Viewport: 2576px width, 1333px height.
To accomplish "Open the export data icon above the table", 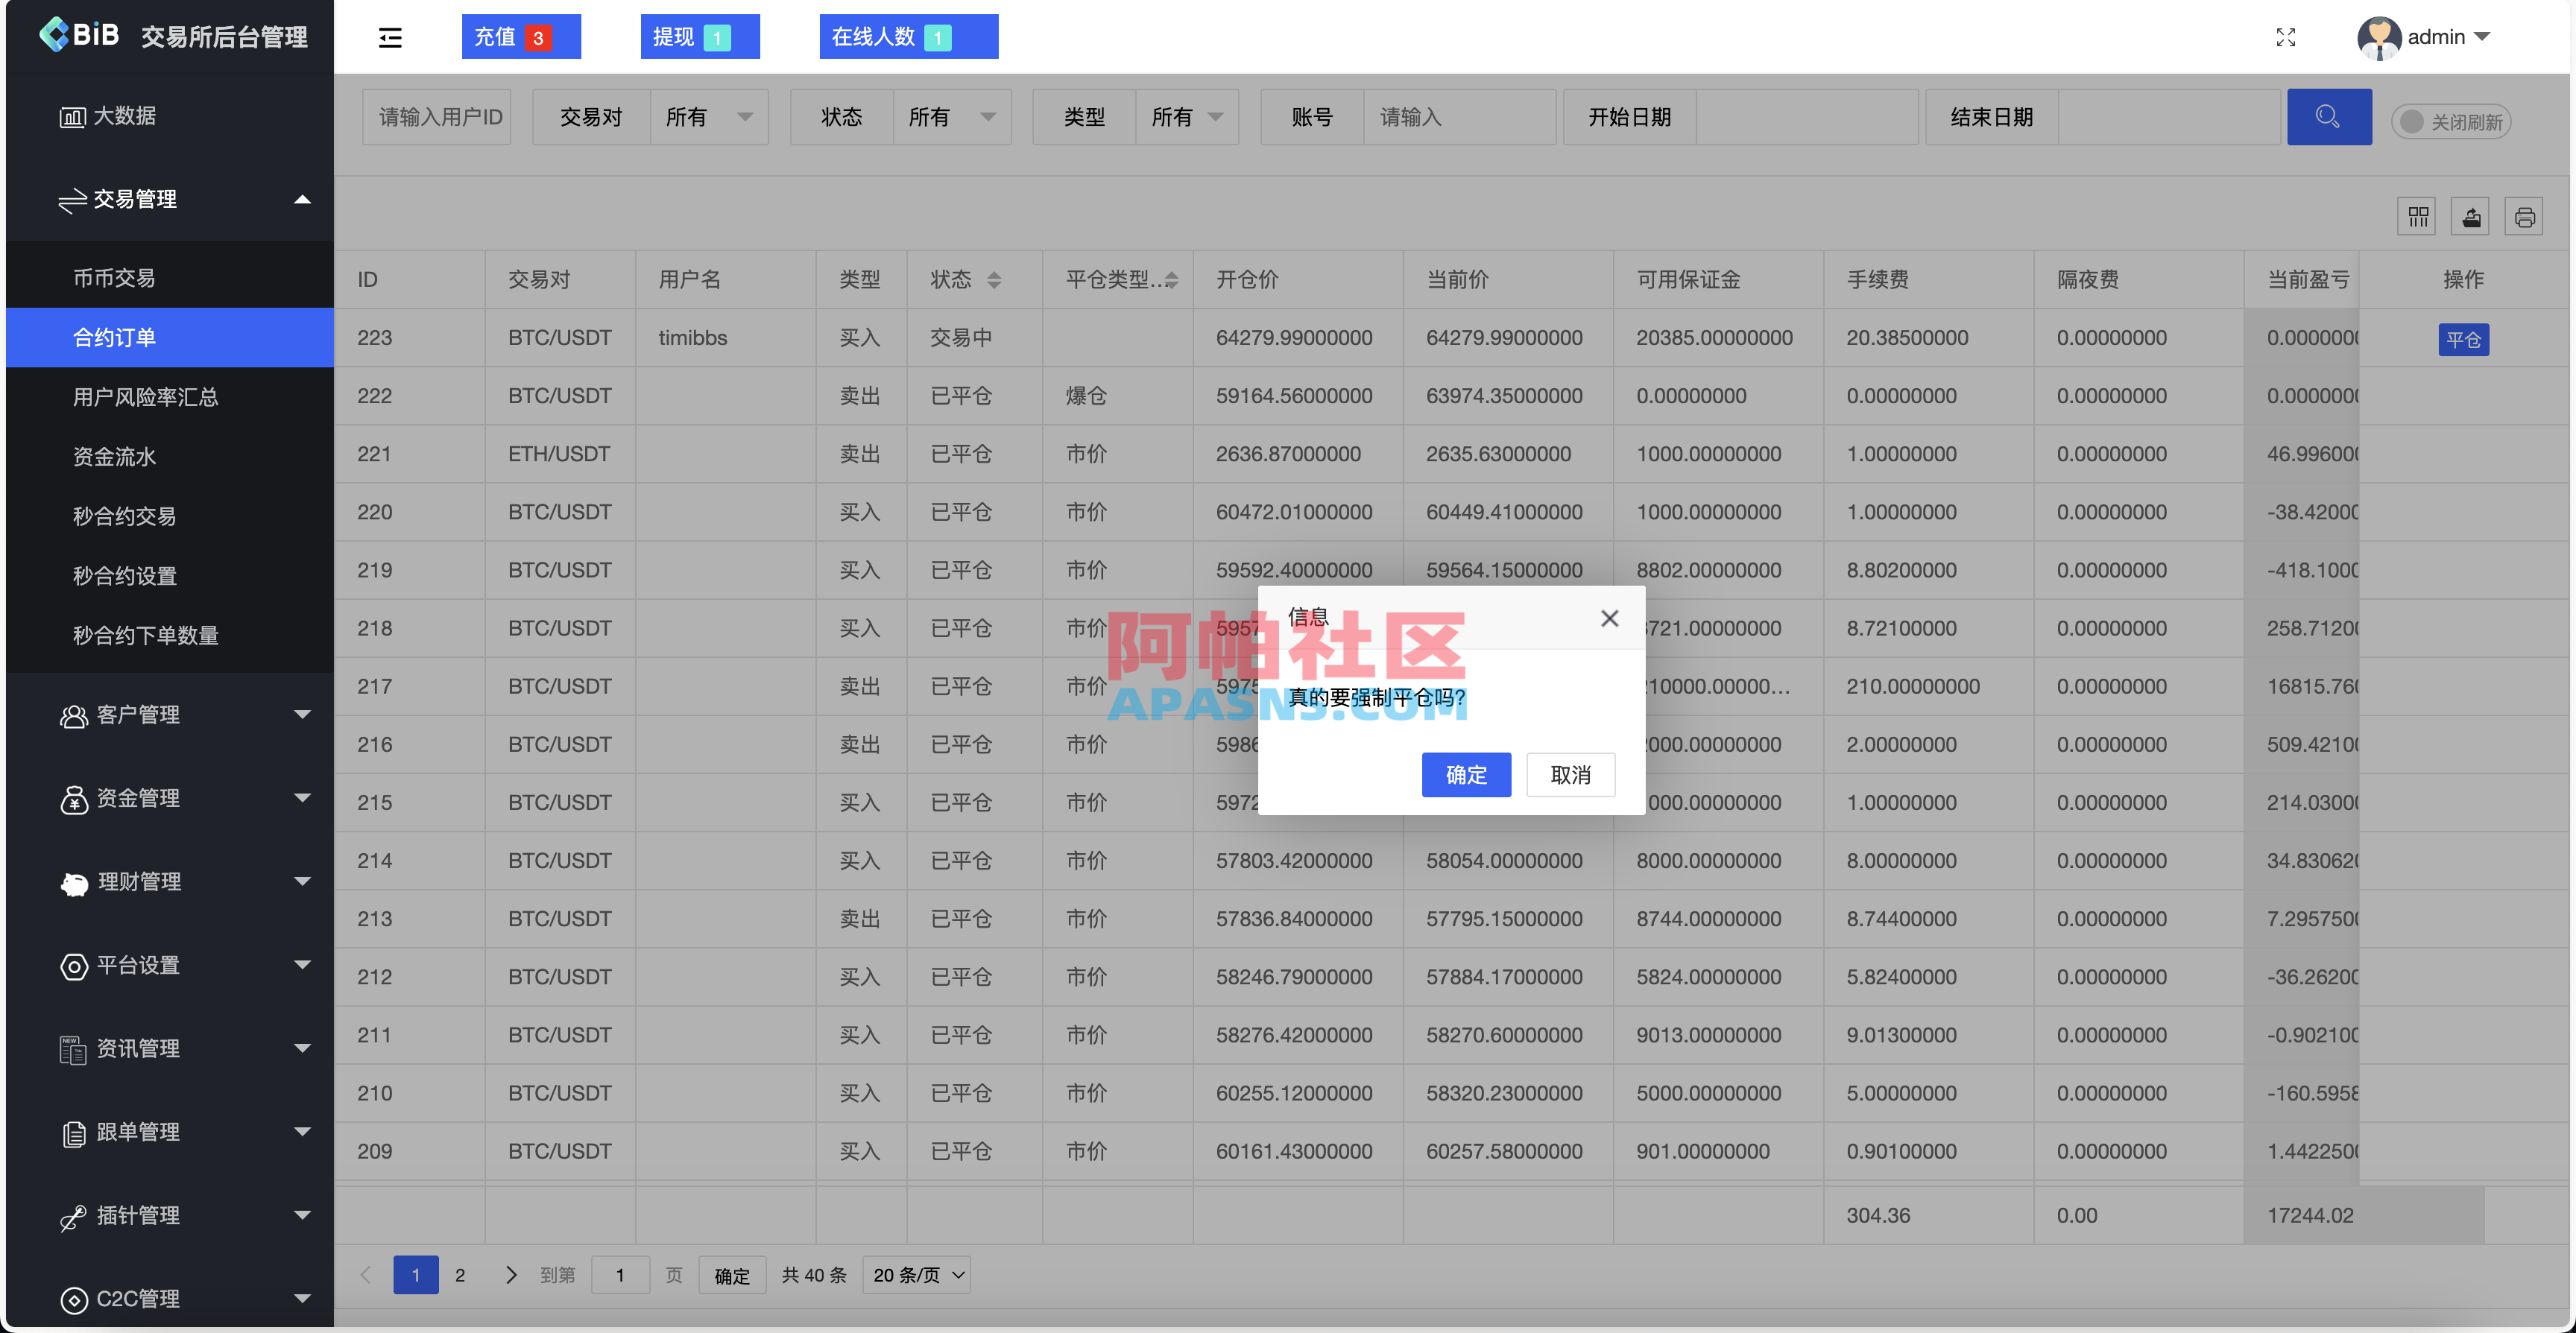I will click(2470, 216).
